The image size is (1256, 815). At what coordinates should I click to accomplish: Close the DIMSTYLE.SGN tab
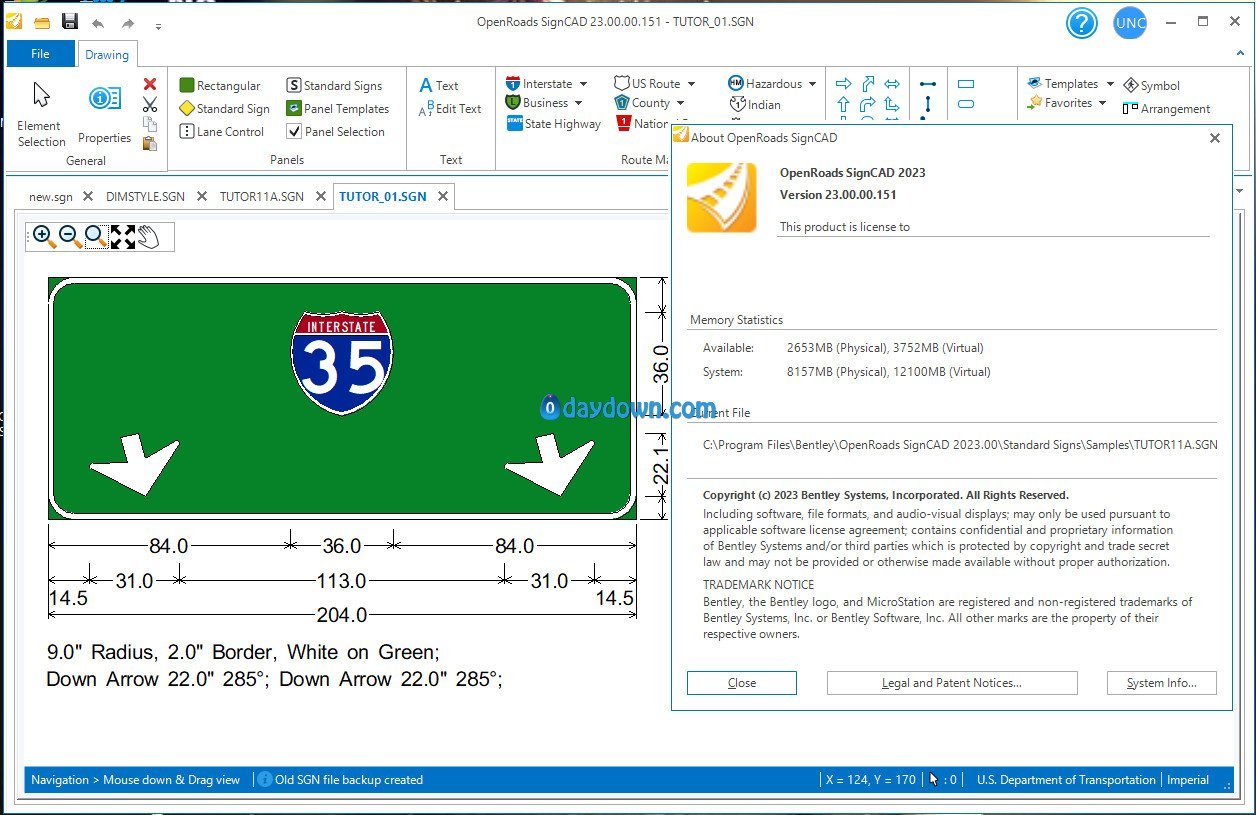(x=203, y=196)
